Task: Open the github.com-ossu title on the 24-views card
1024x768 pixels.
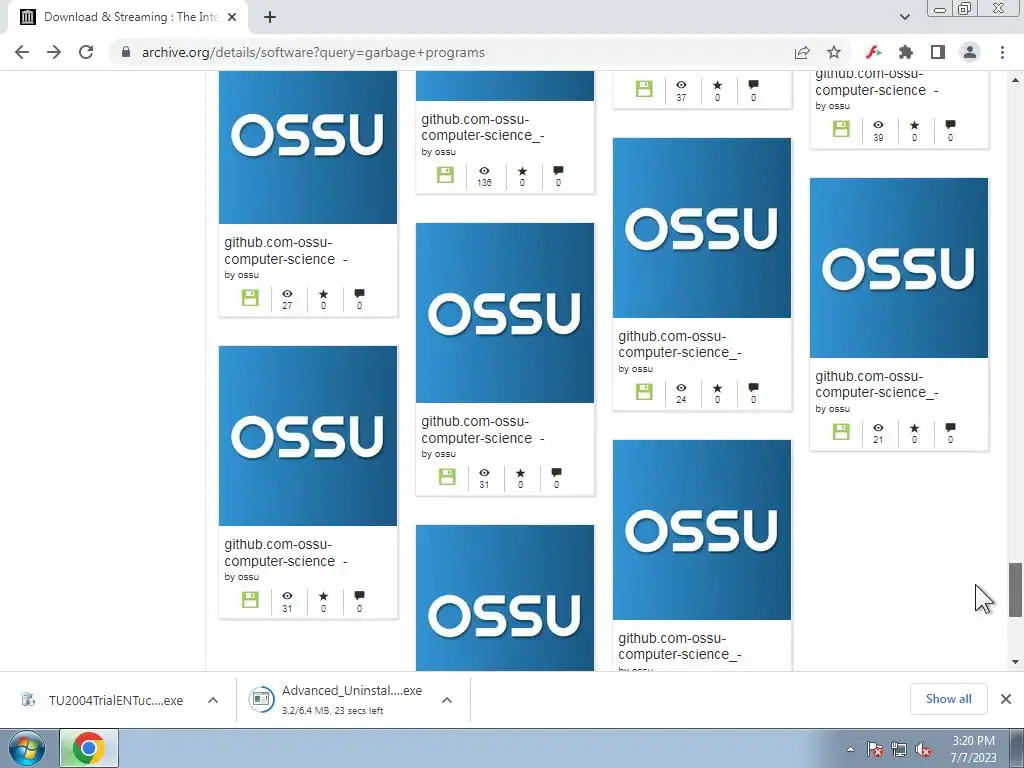Action: 680,344
